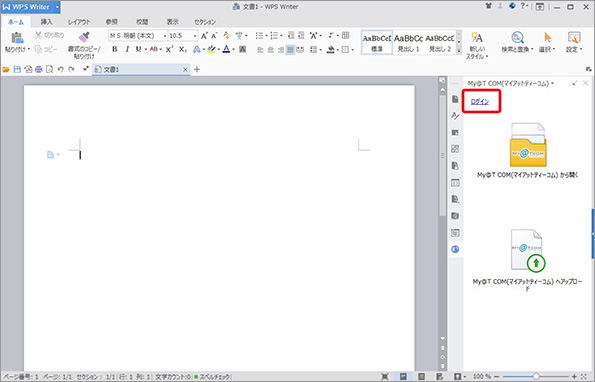Open the ホーム ribbon tab
Viewport: 595px width, 382px height.
pyautogui.click(x=16, y=22)
